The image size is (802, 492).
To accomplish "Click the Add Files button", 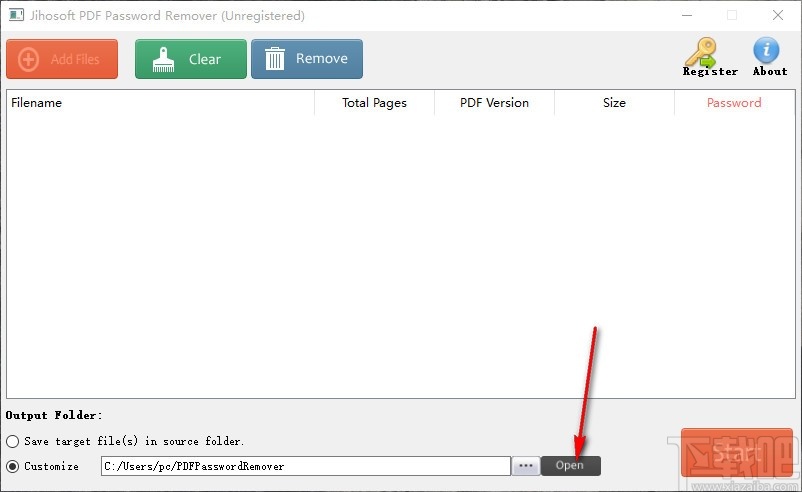I will tap(62, 59).
